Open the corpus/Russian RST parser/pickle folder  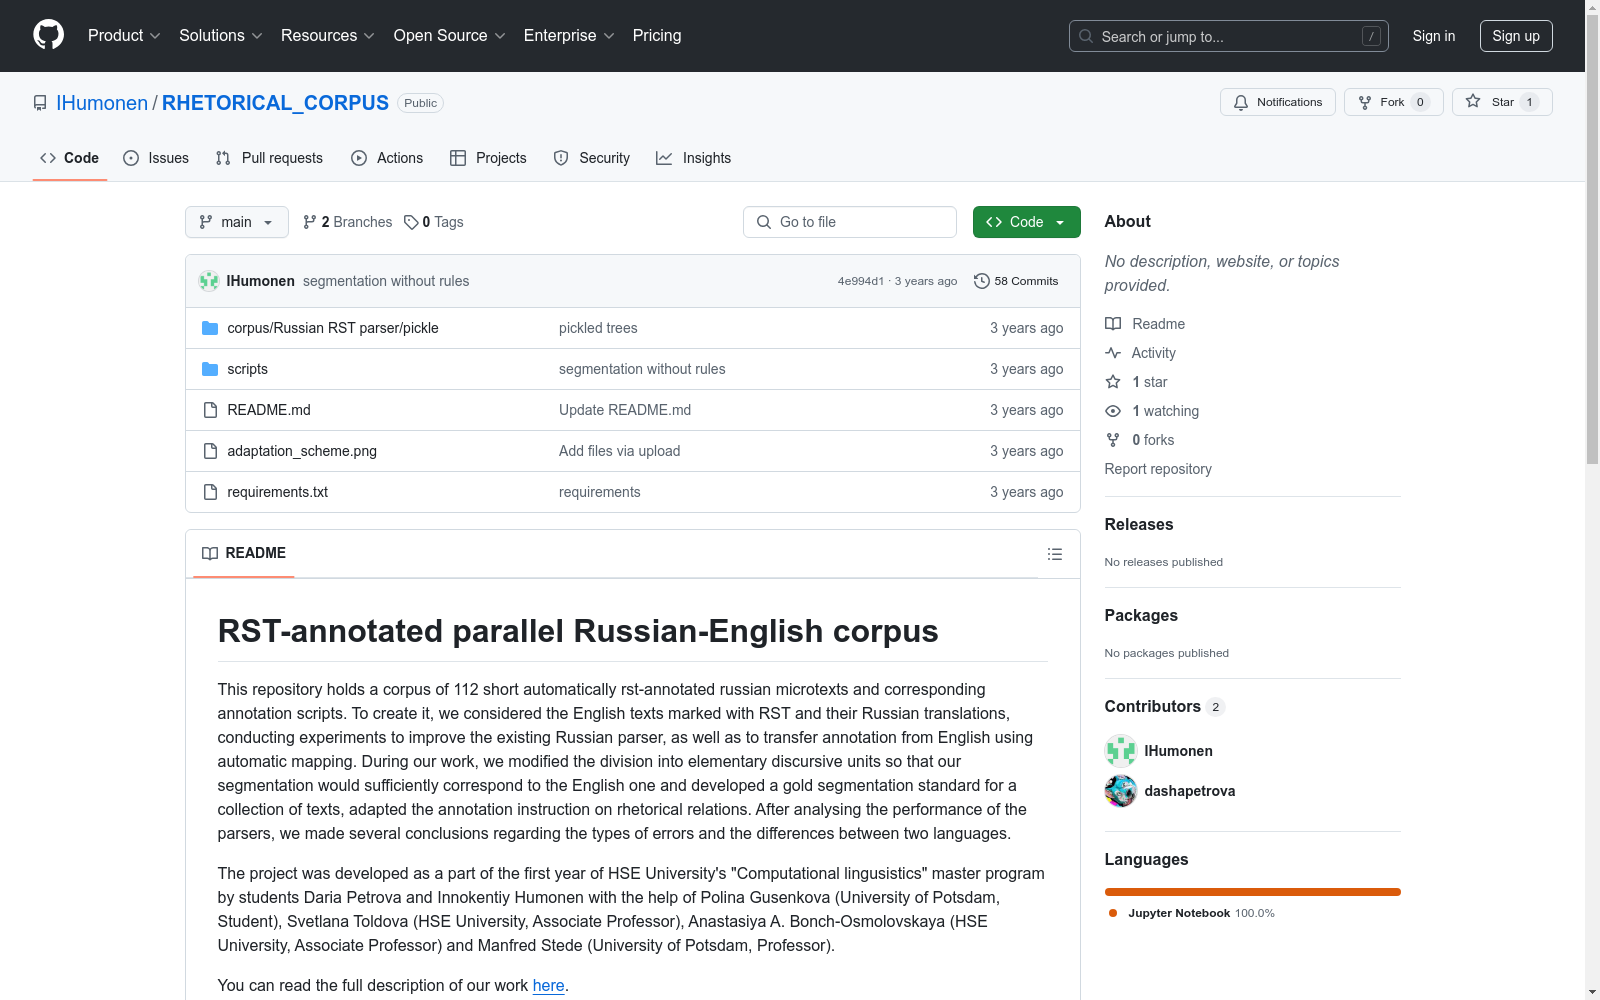333,328
